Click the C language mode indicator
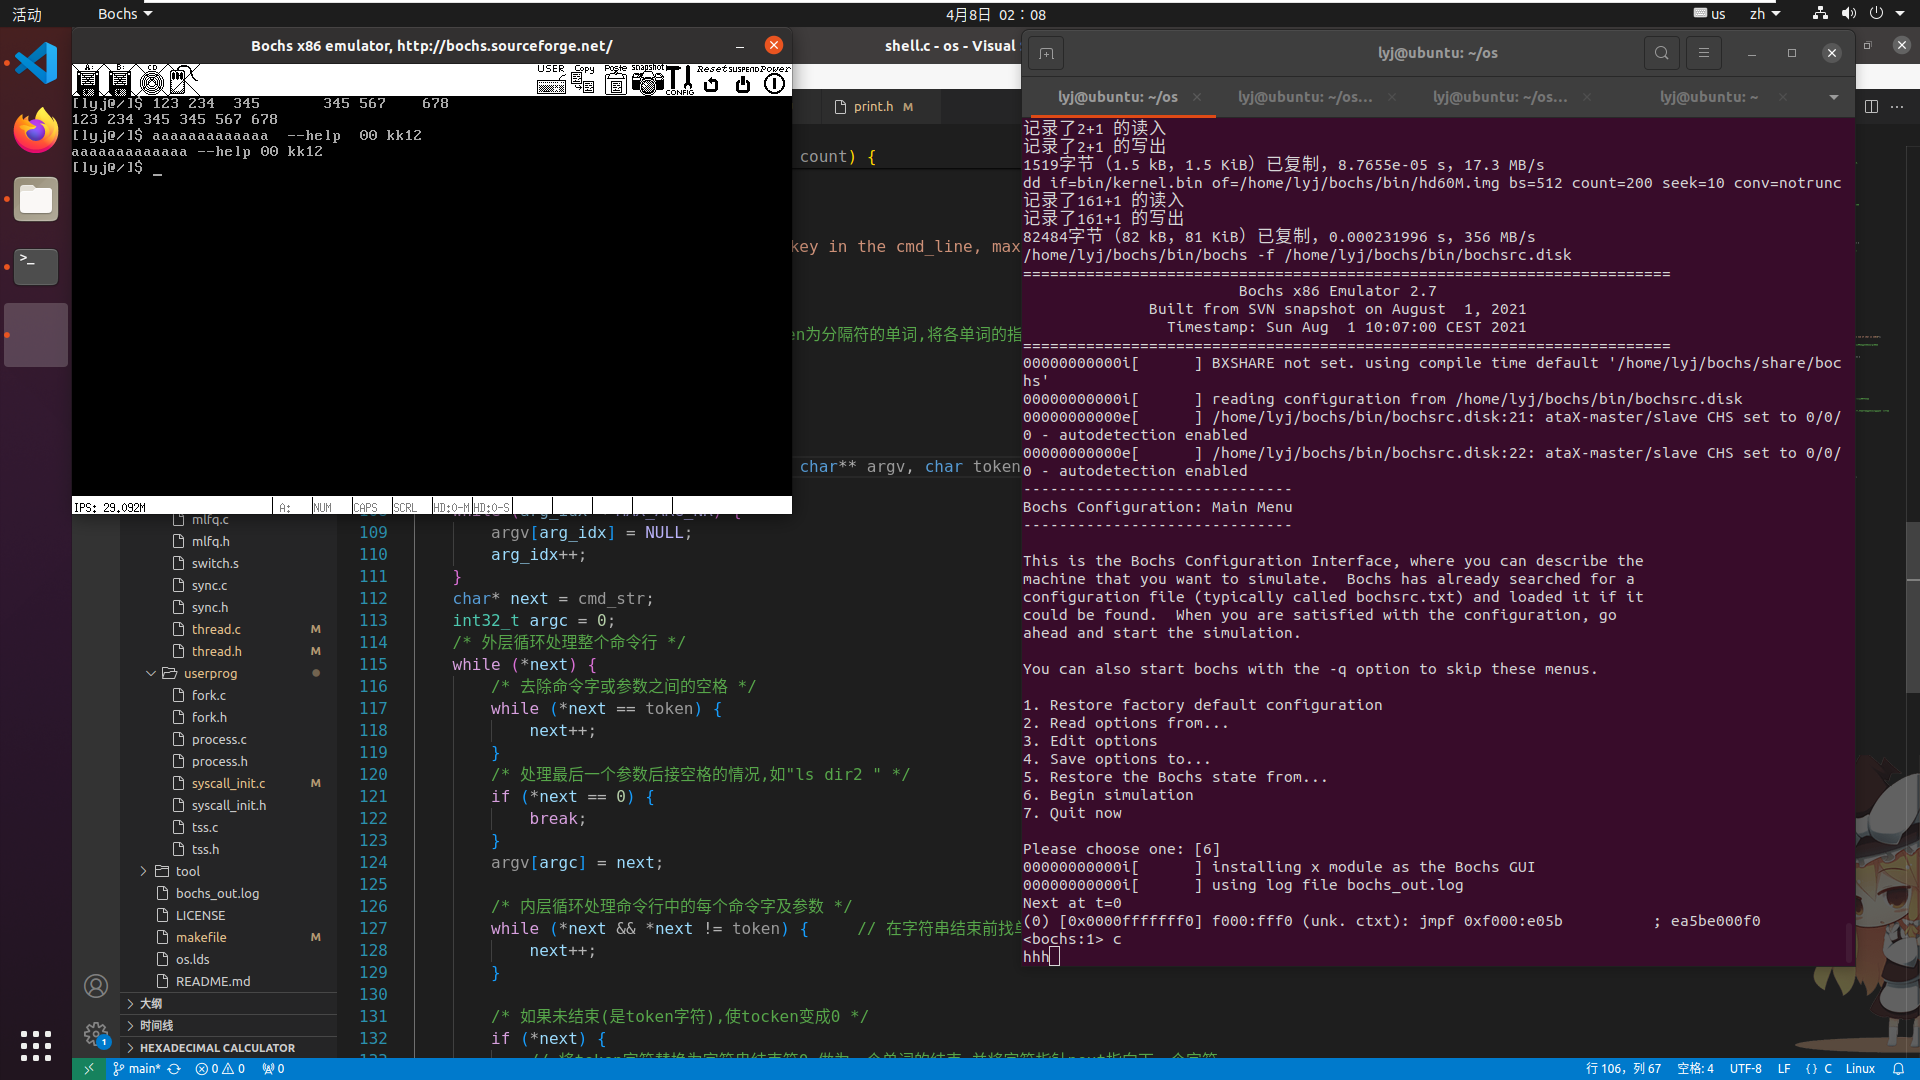 1819,1069
